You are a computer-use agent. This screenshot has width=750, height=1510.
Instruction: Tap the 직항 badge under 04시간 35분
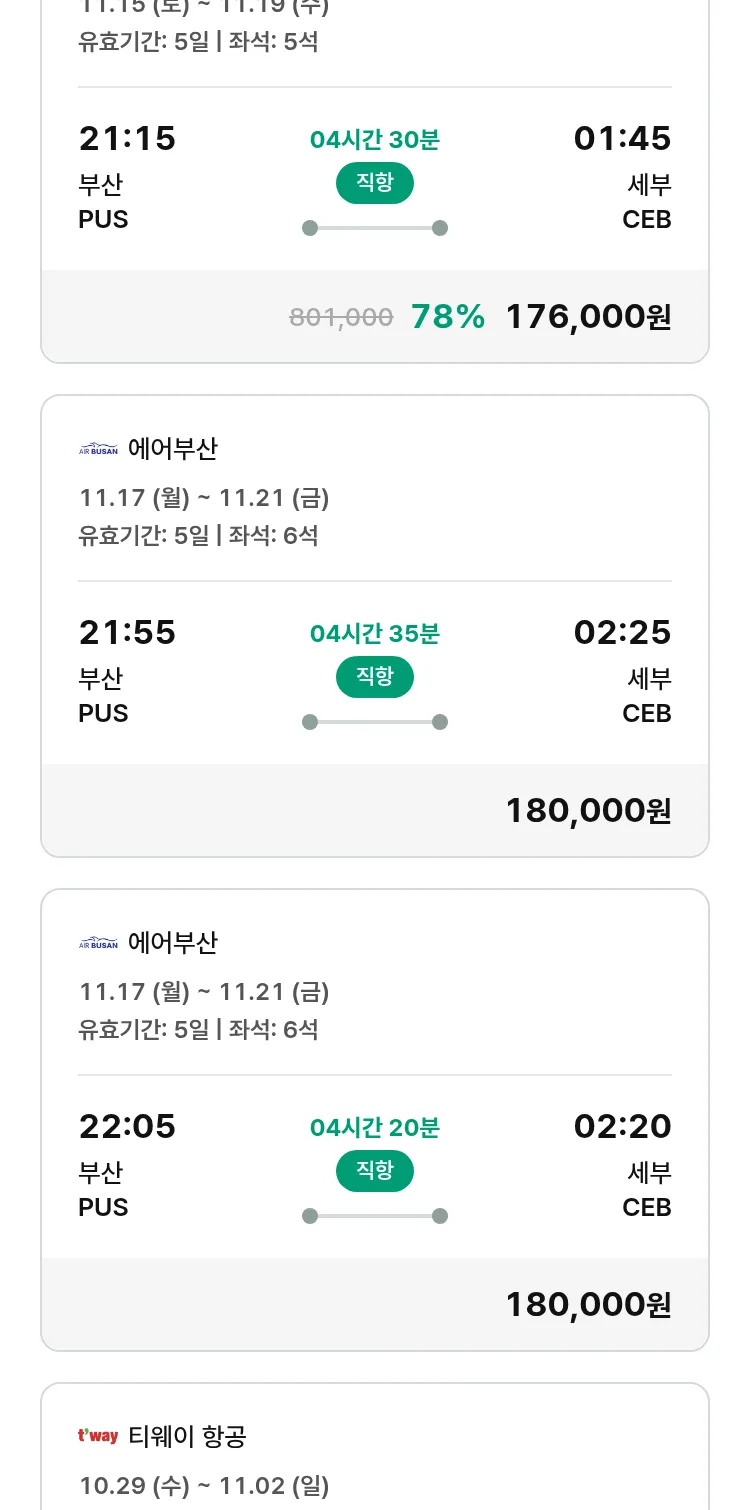point(374,677)
